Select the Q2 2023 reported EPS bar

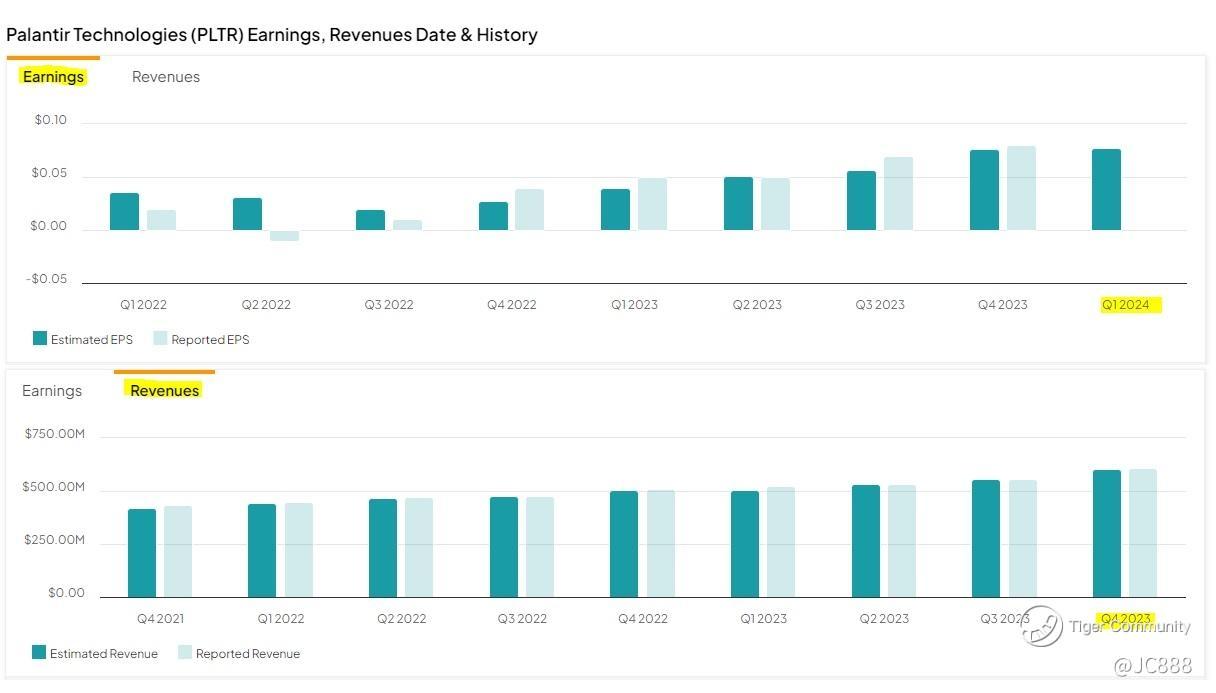(x=776, y=204)
